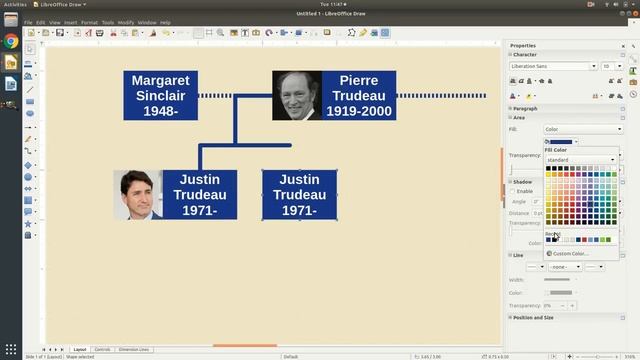The image size is (640, 360).
Task: Click the Insert Text Box icon
Action: coord(245,33)
